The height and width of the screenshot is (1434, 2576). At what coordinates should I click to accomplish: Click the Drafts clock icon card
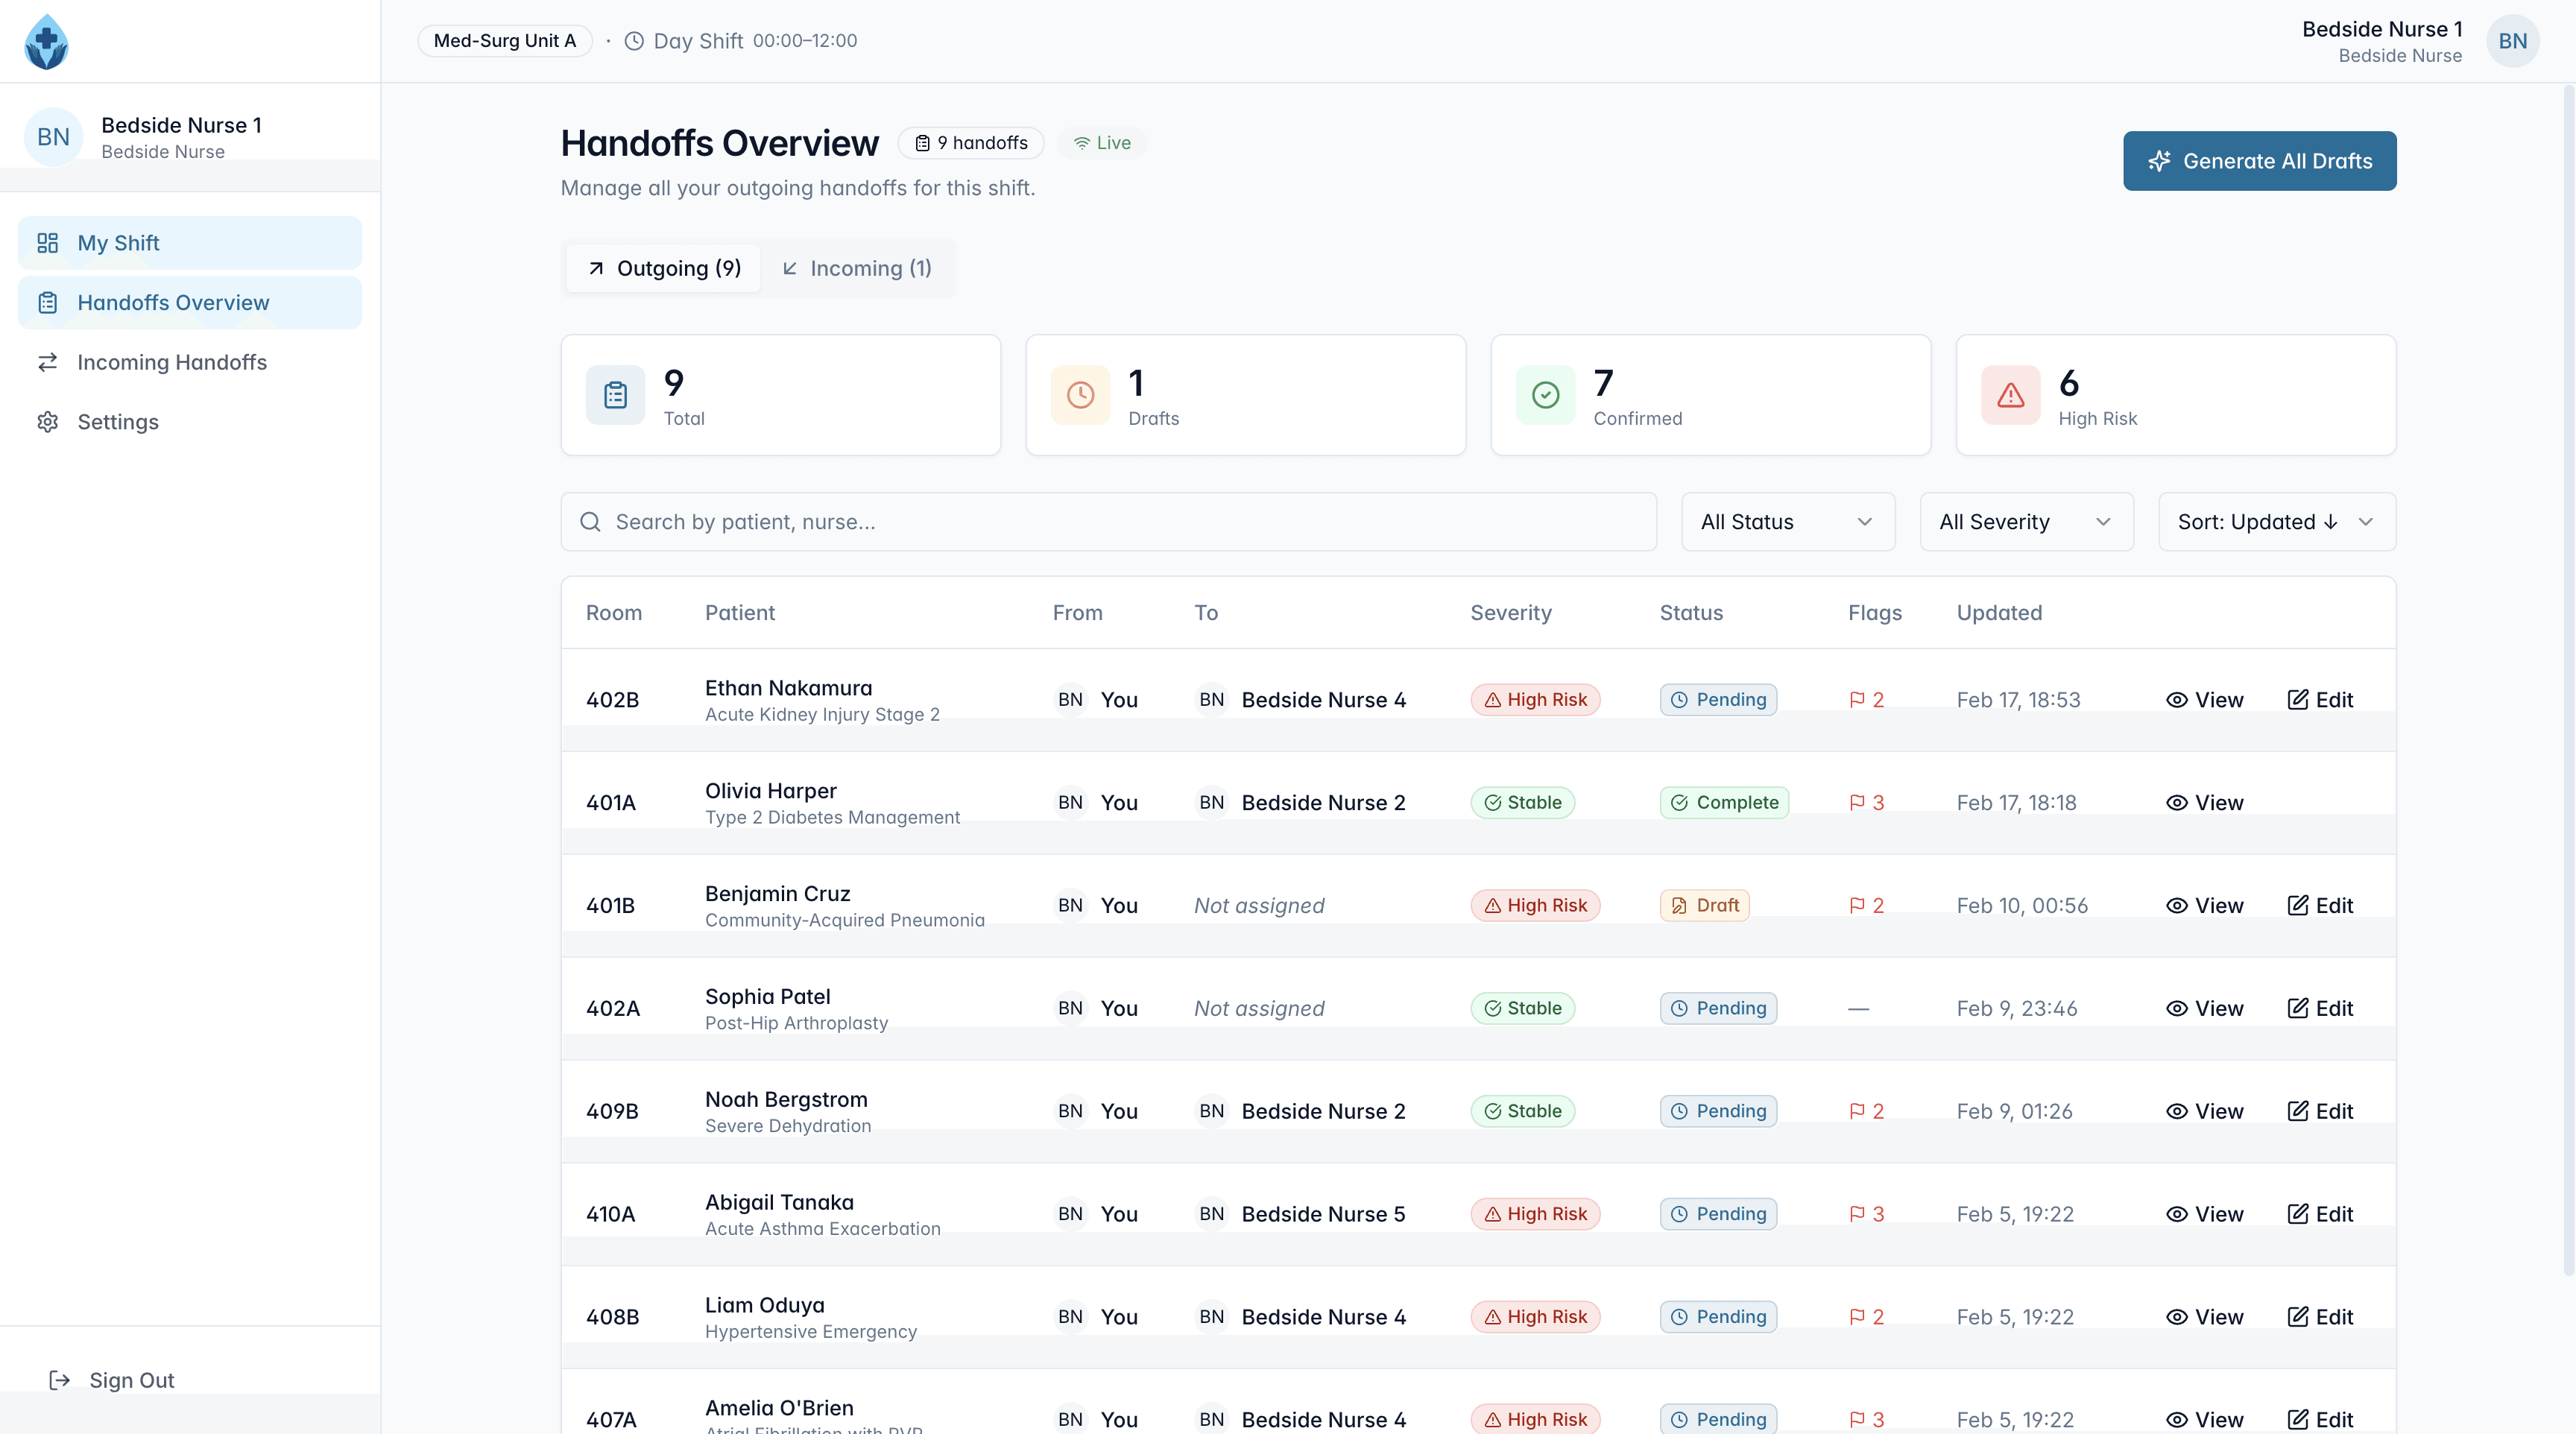coord(1080,395)
